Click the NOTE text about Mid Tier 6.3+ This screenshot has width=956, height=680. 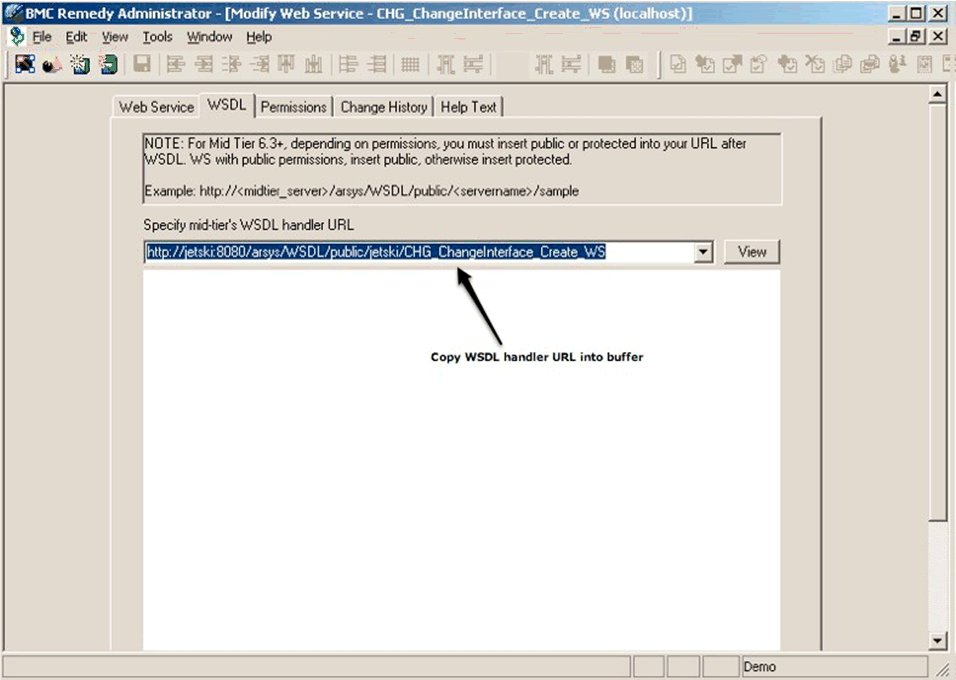445,151
